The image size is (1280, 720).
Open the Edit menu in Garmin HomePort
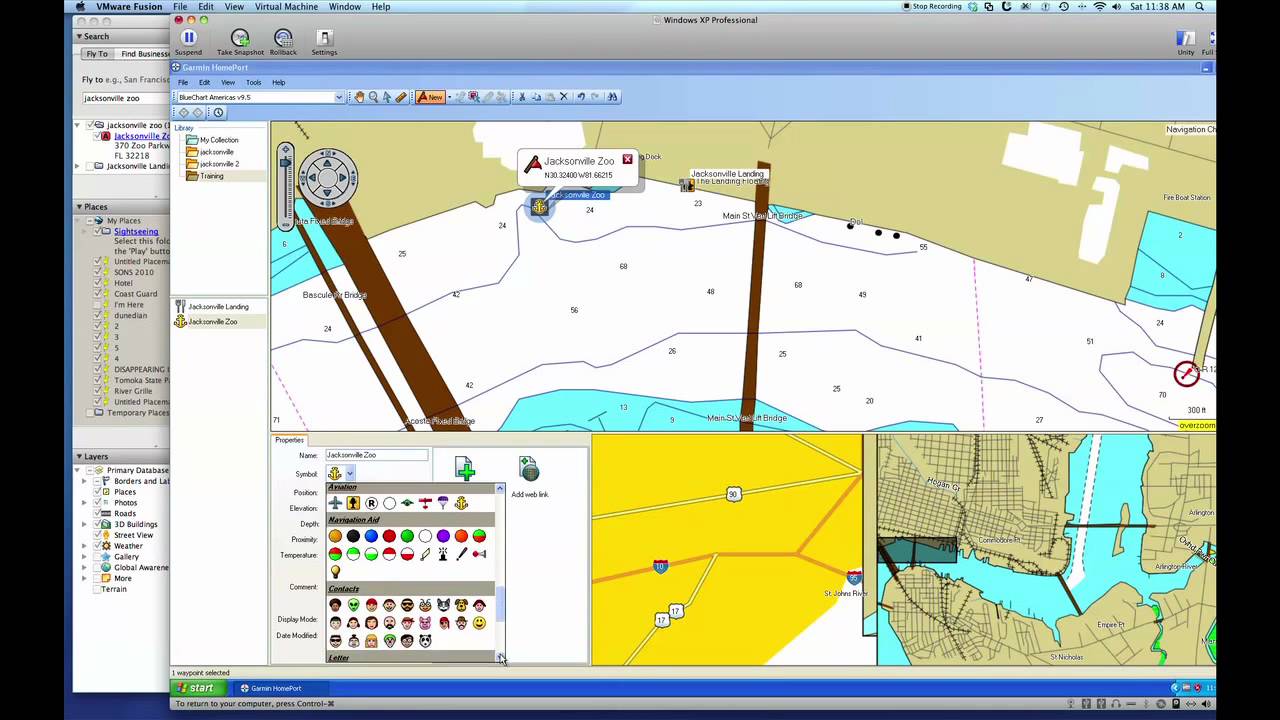pyautogui.click(x=204, y=82)
